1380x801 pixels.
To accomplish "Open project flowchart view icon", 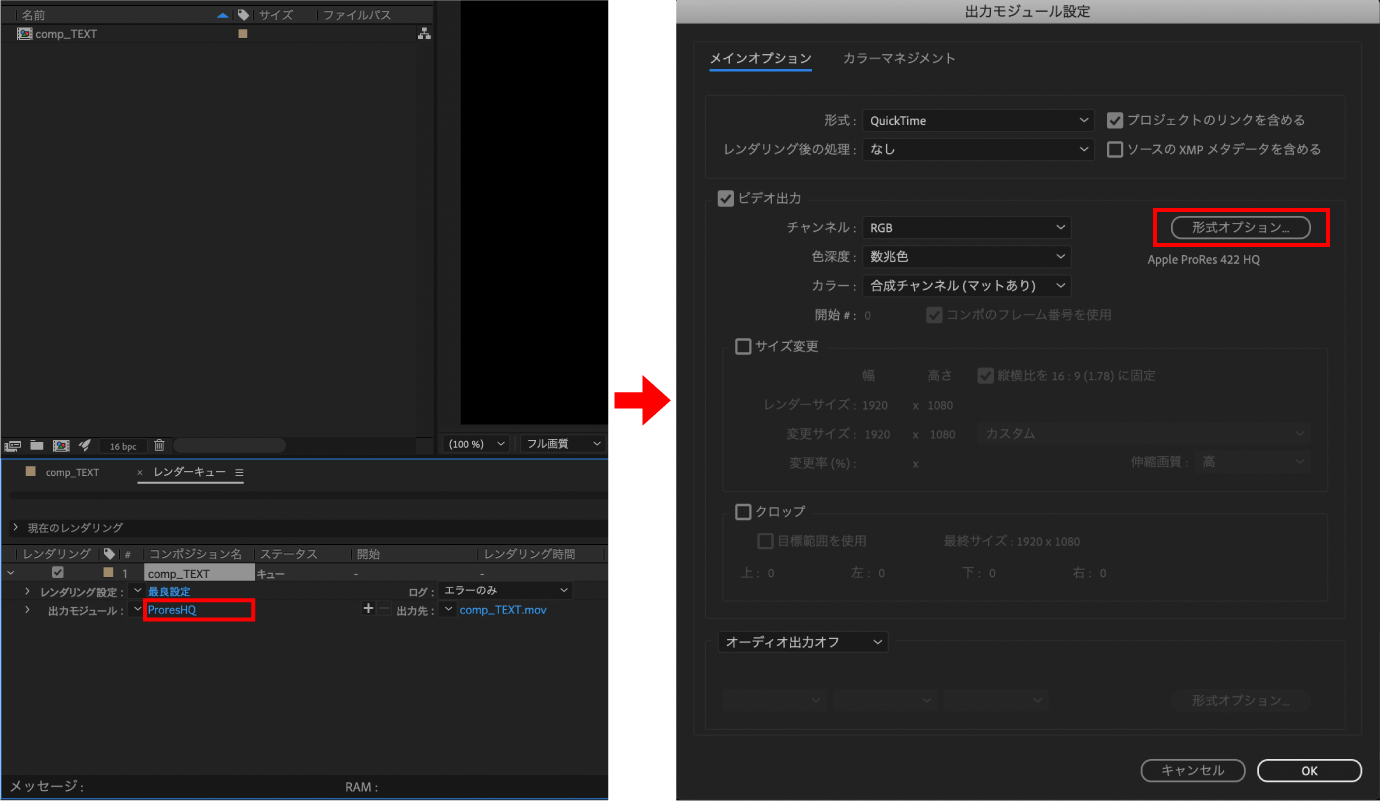I will (424, 34).
